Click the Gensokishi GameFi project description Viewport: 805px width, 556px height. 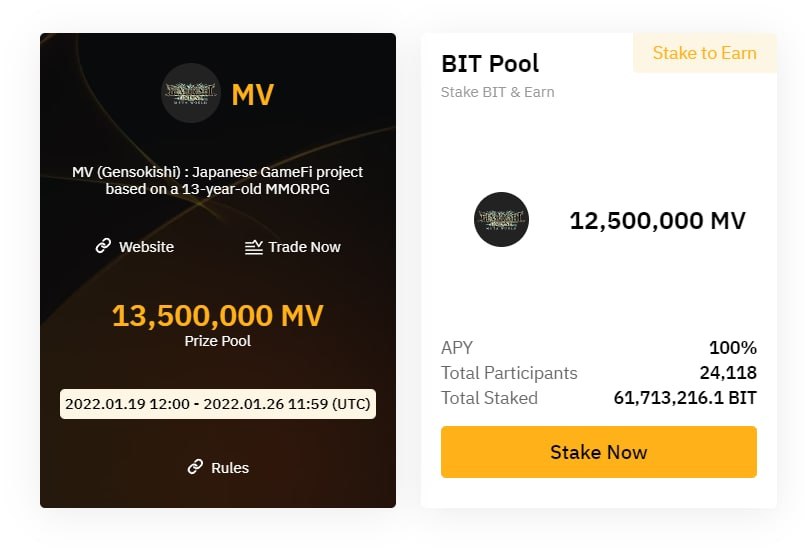(x=218, y=180)
